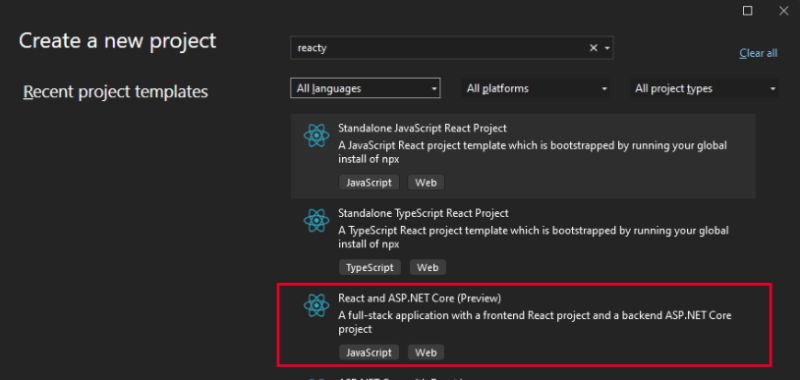The image size is (800, 380).
Task: Select React and ASP.NET Core (Preview) title
Action: [x=419, y=298]
